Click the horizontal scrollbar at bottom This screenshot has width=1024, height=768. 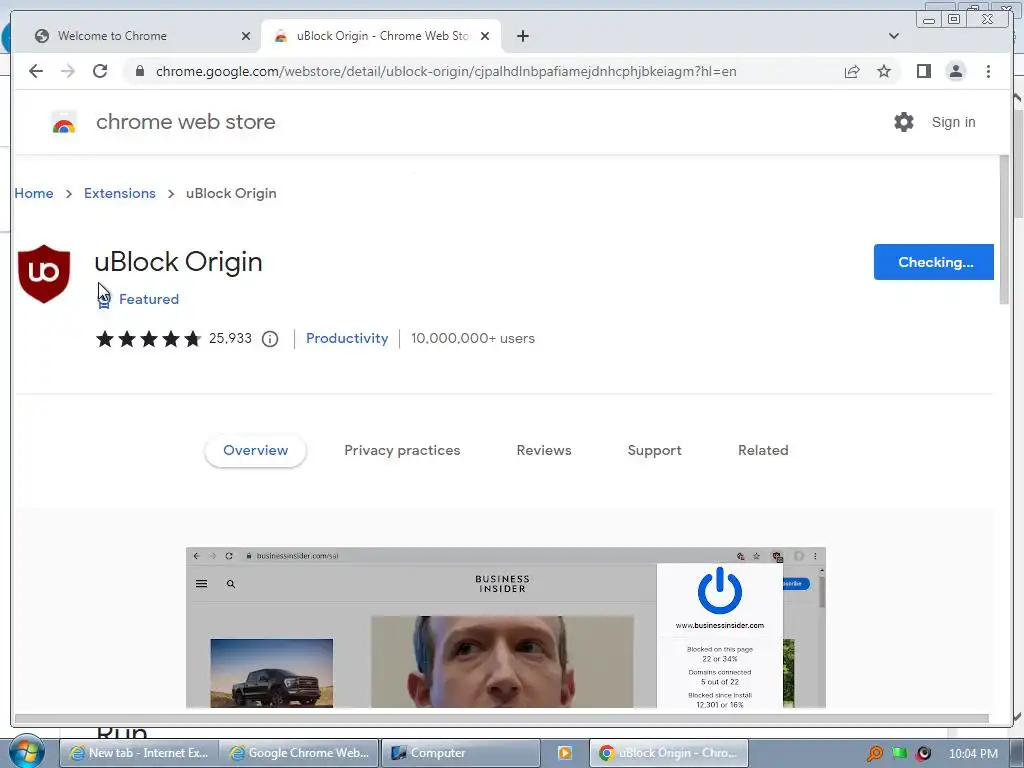pyautogui.click(x=502, y=719)
